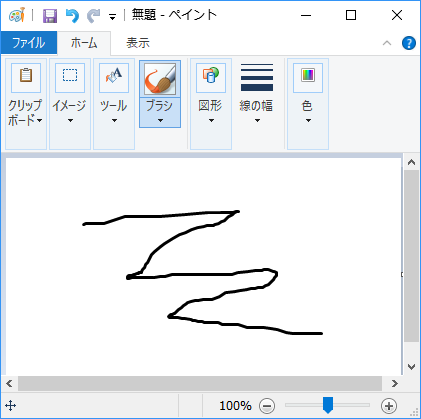
Task: Open the blue help question mark
Action: pos(409,43)
